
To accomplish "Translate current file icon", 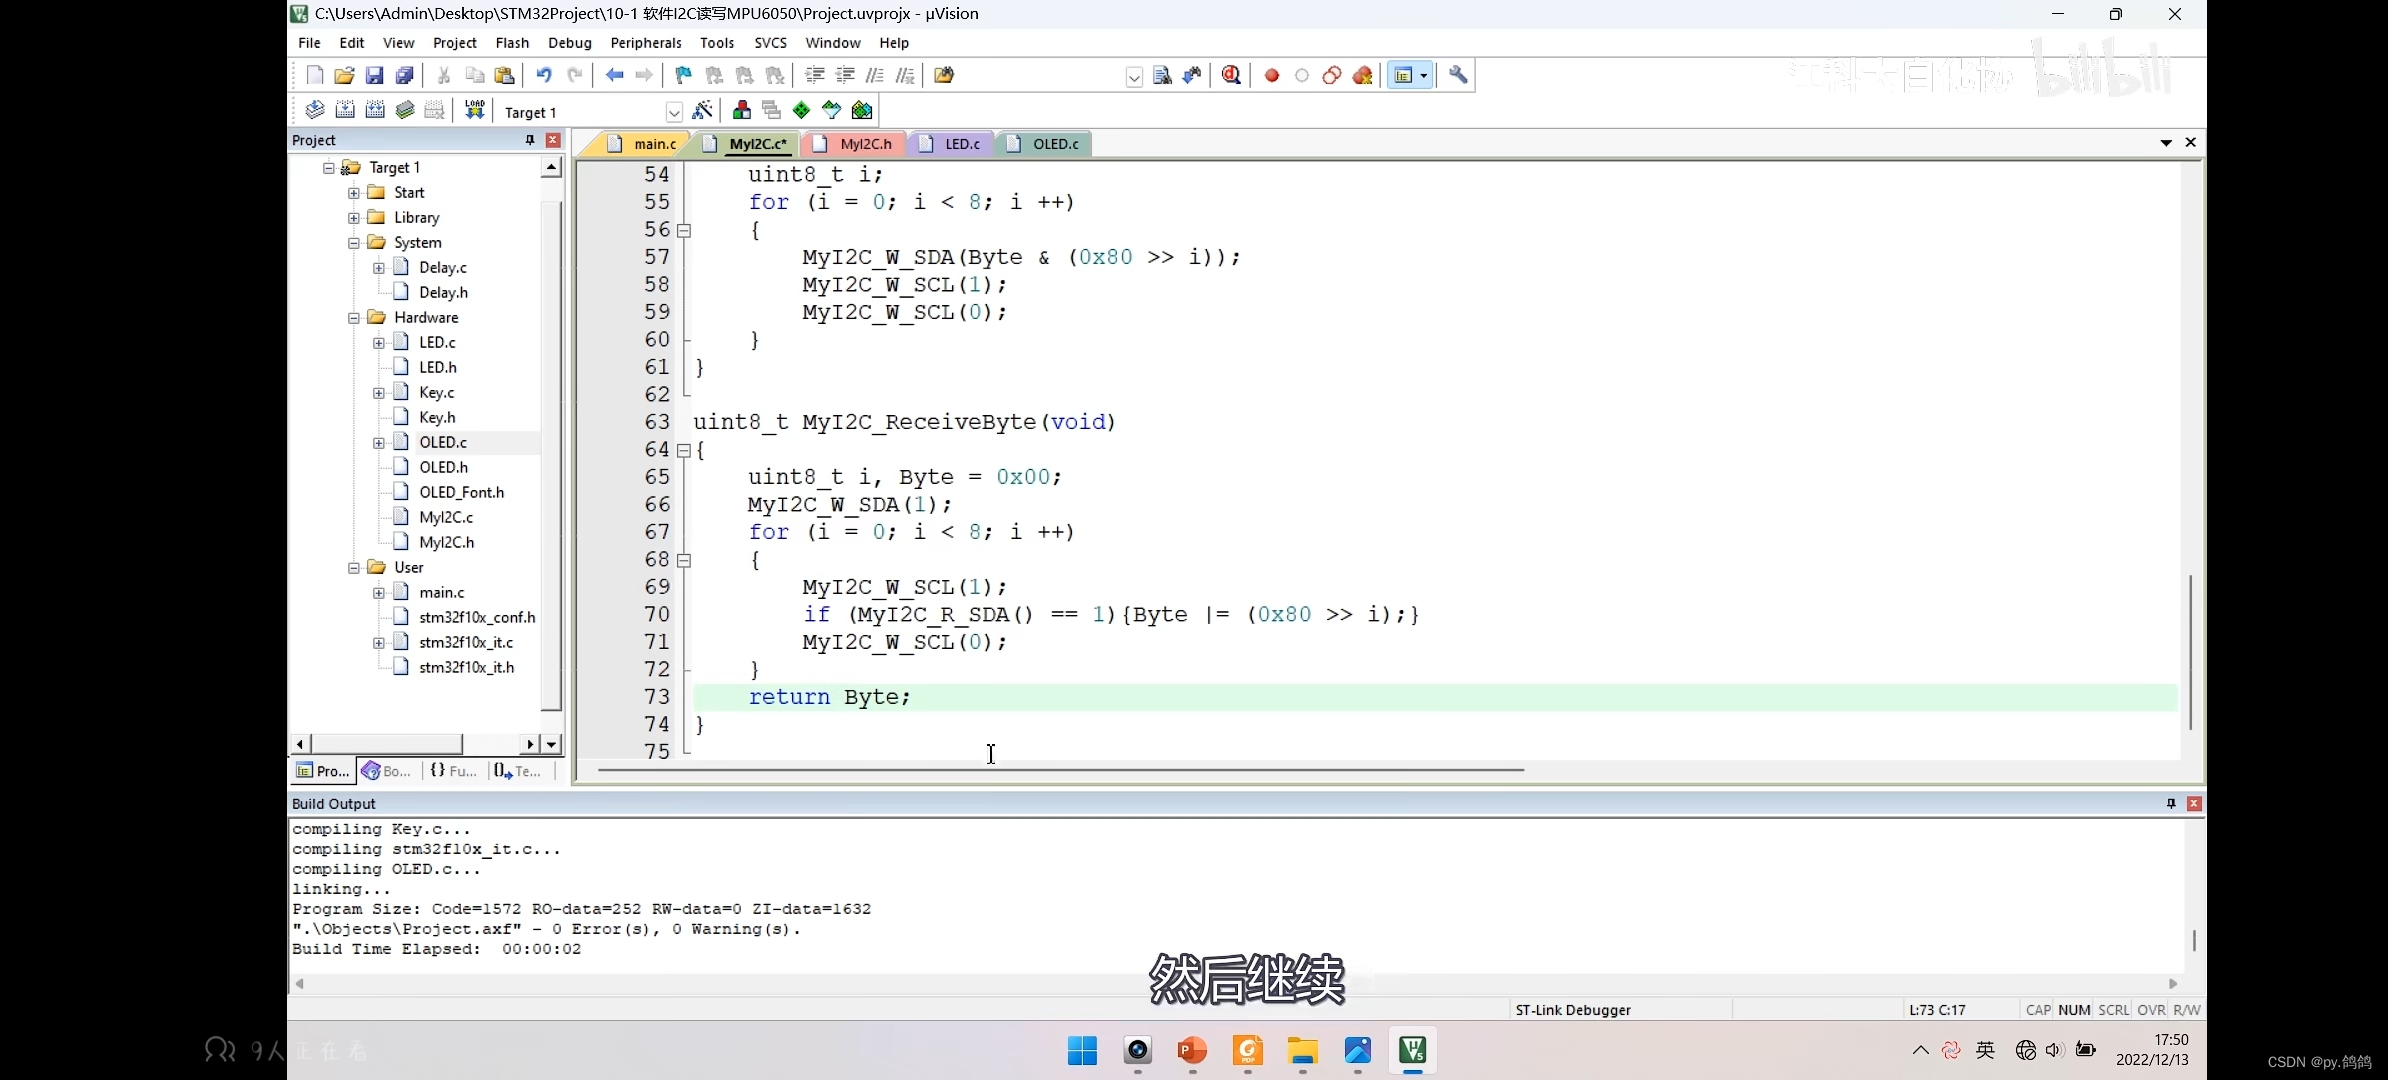I will point(314,110).
